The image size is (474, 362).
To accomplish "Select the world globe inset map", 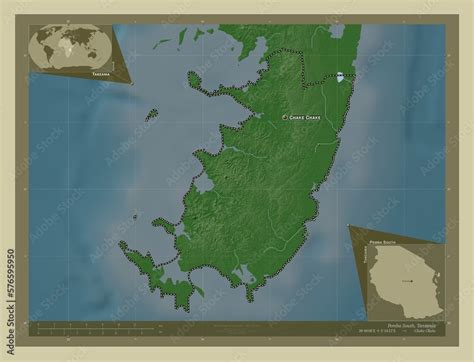I will pyautogui.click(x=70, y=47).
